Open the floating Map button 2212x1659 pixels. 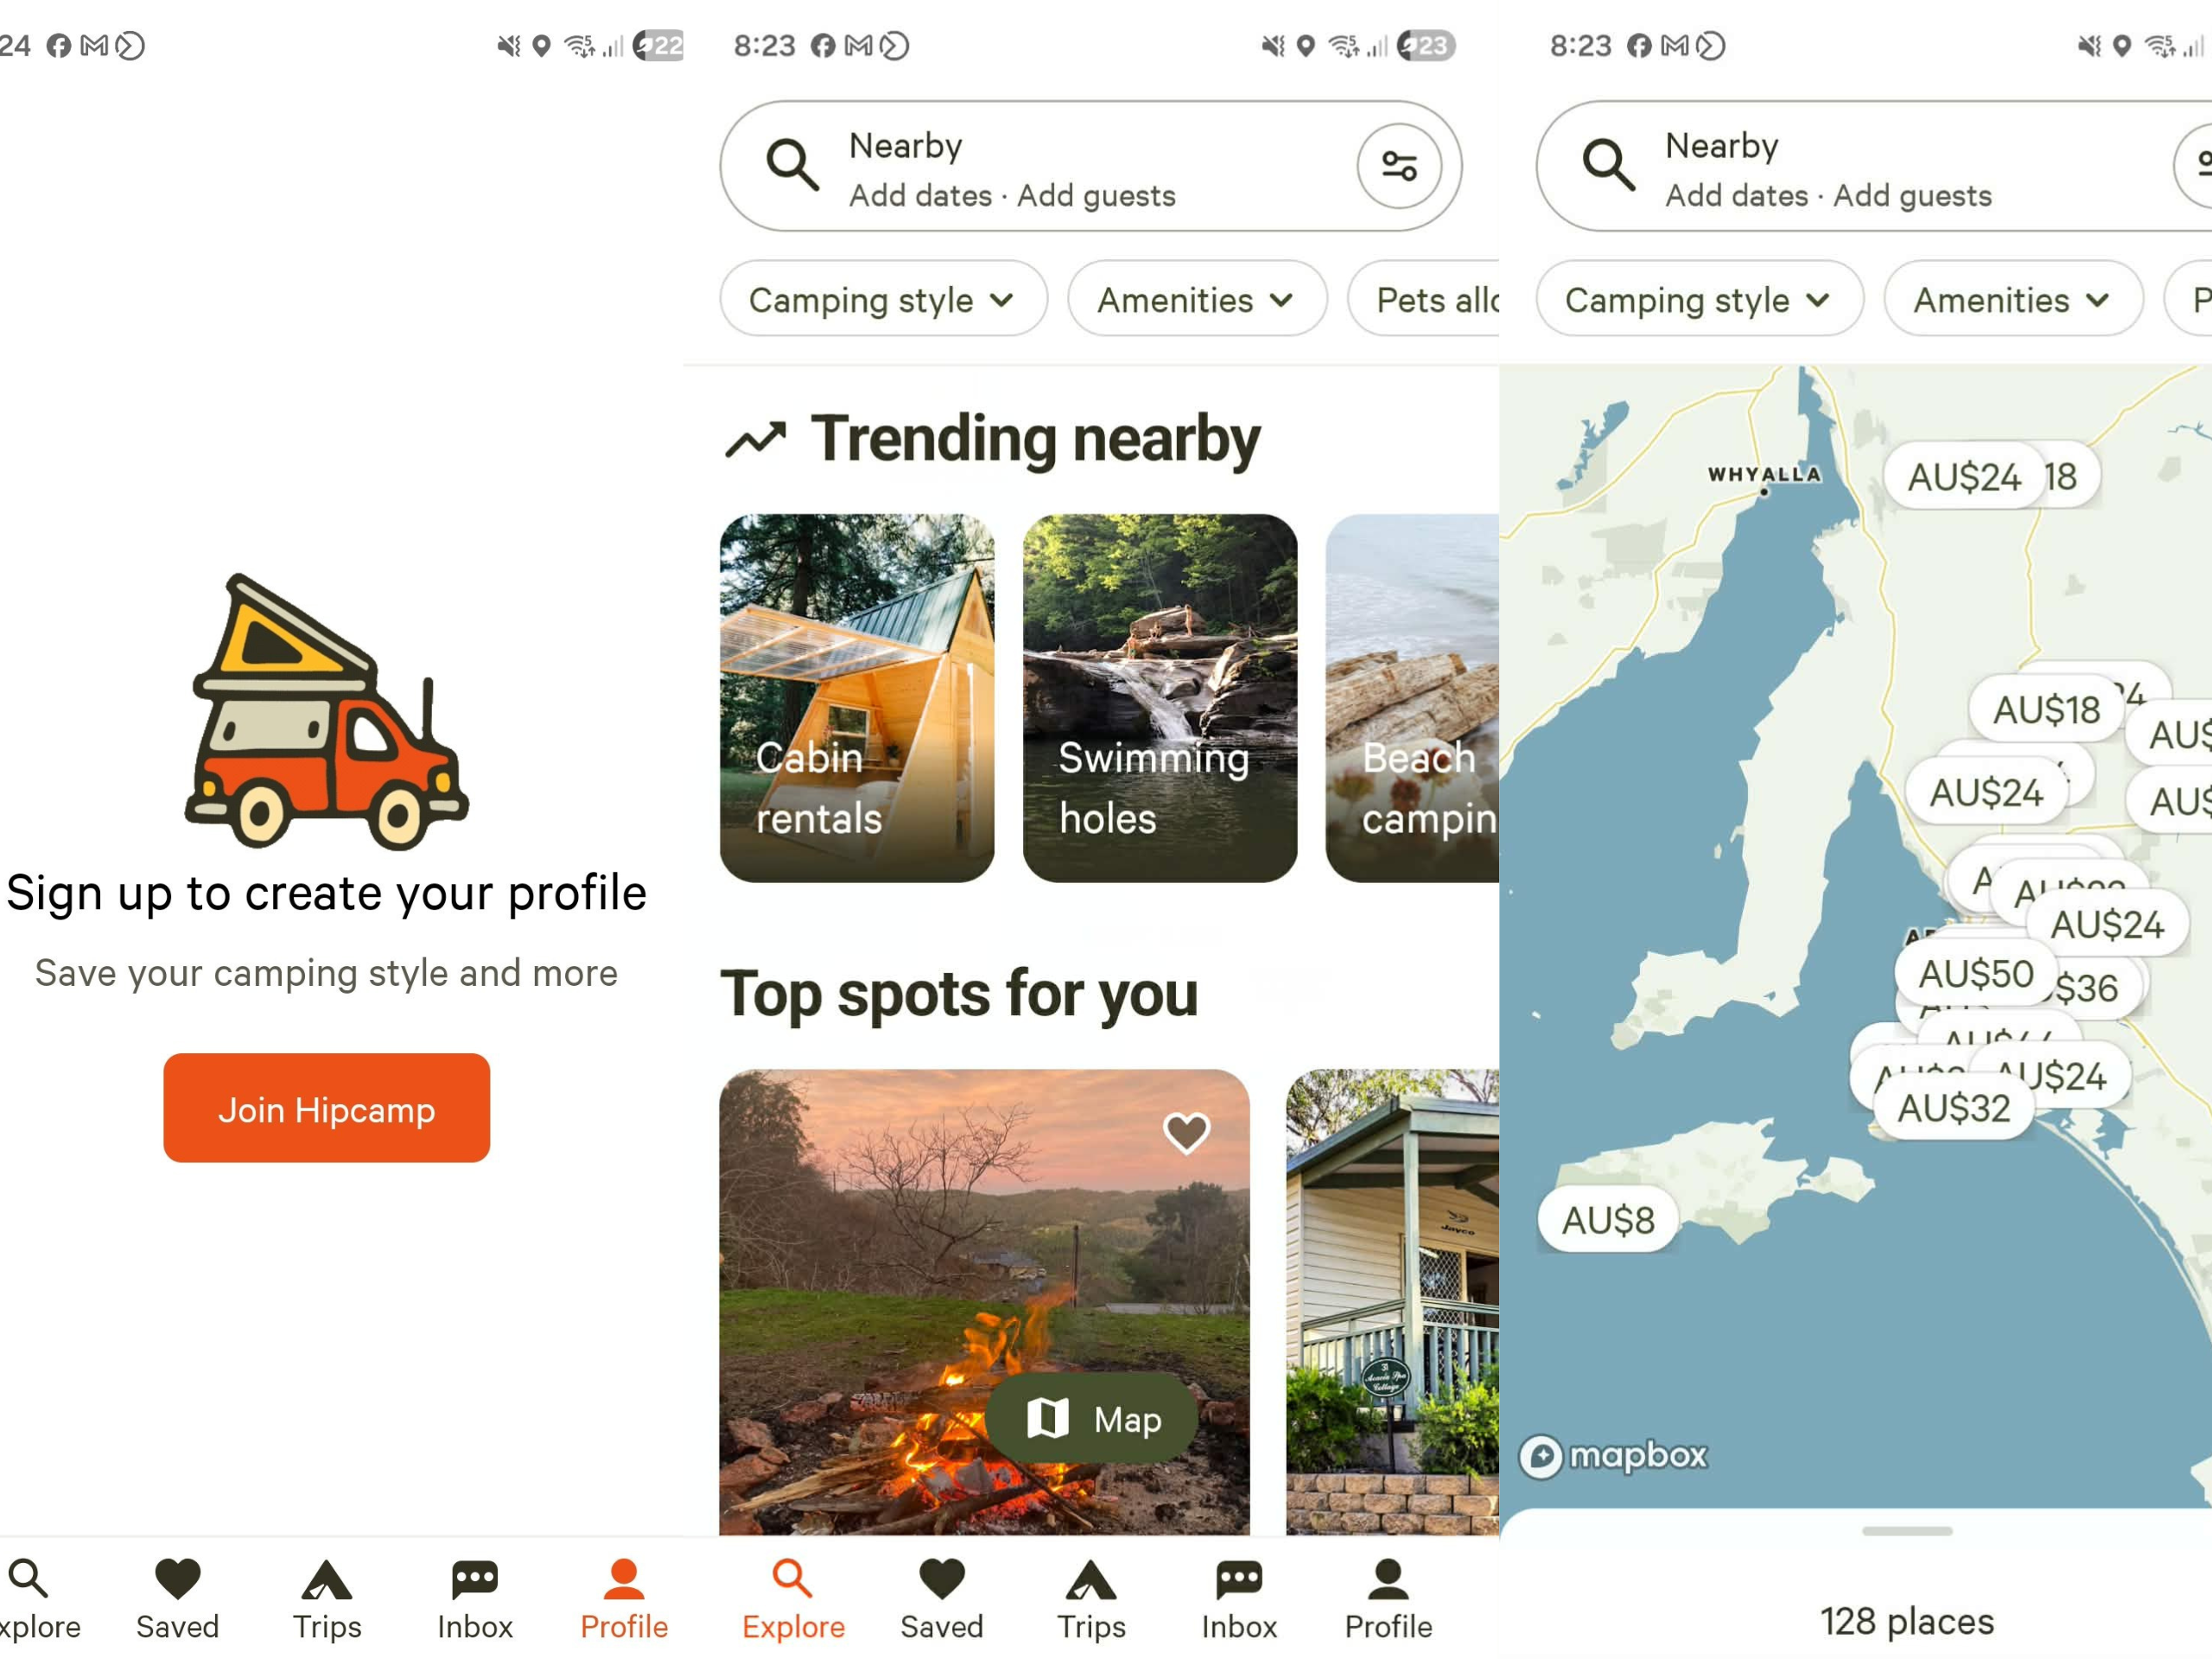click(1092, 1418)
